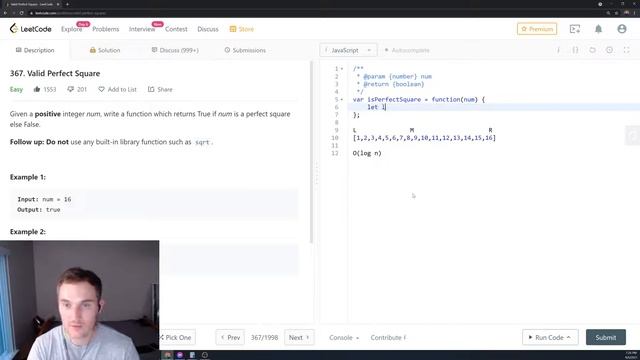The height and width of the screenshot is (360, 640).
Task: Click the problem title 367. Valid Perfect Square
Action: coord(55,73)
